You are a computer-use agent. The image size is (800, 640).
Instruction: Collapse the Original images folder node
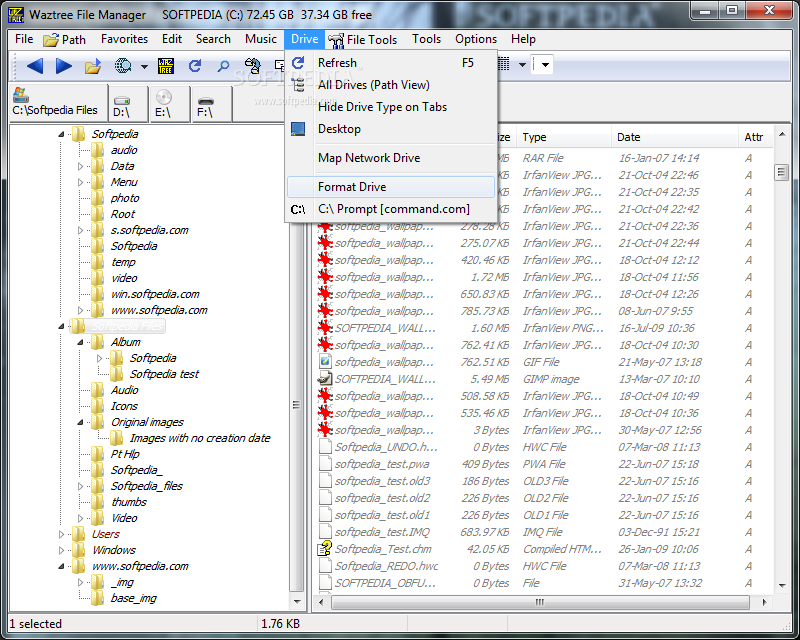pos(80,422)
